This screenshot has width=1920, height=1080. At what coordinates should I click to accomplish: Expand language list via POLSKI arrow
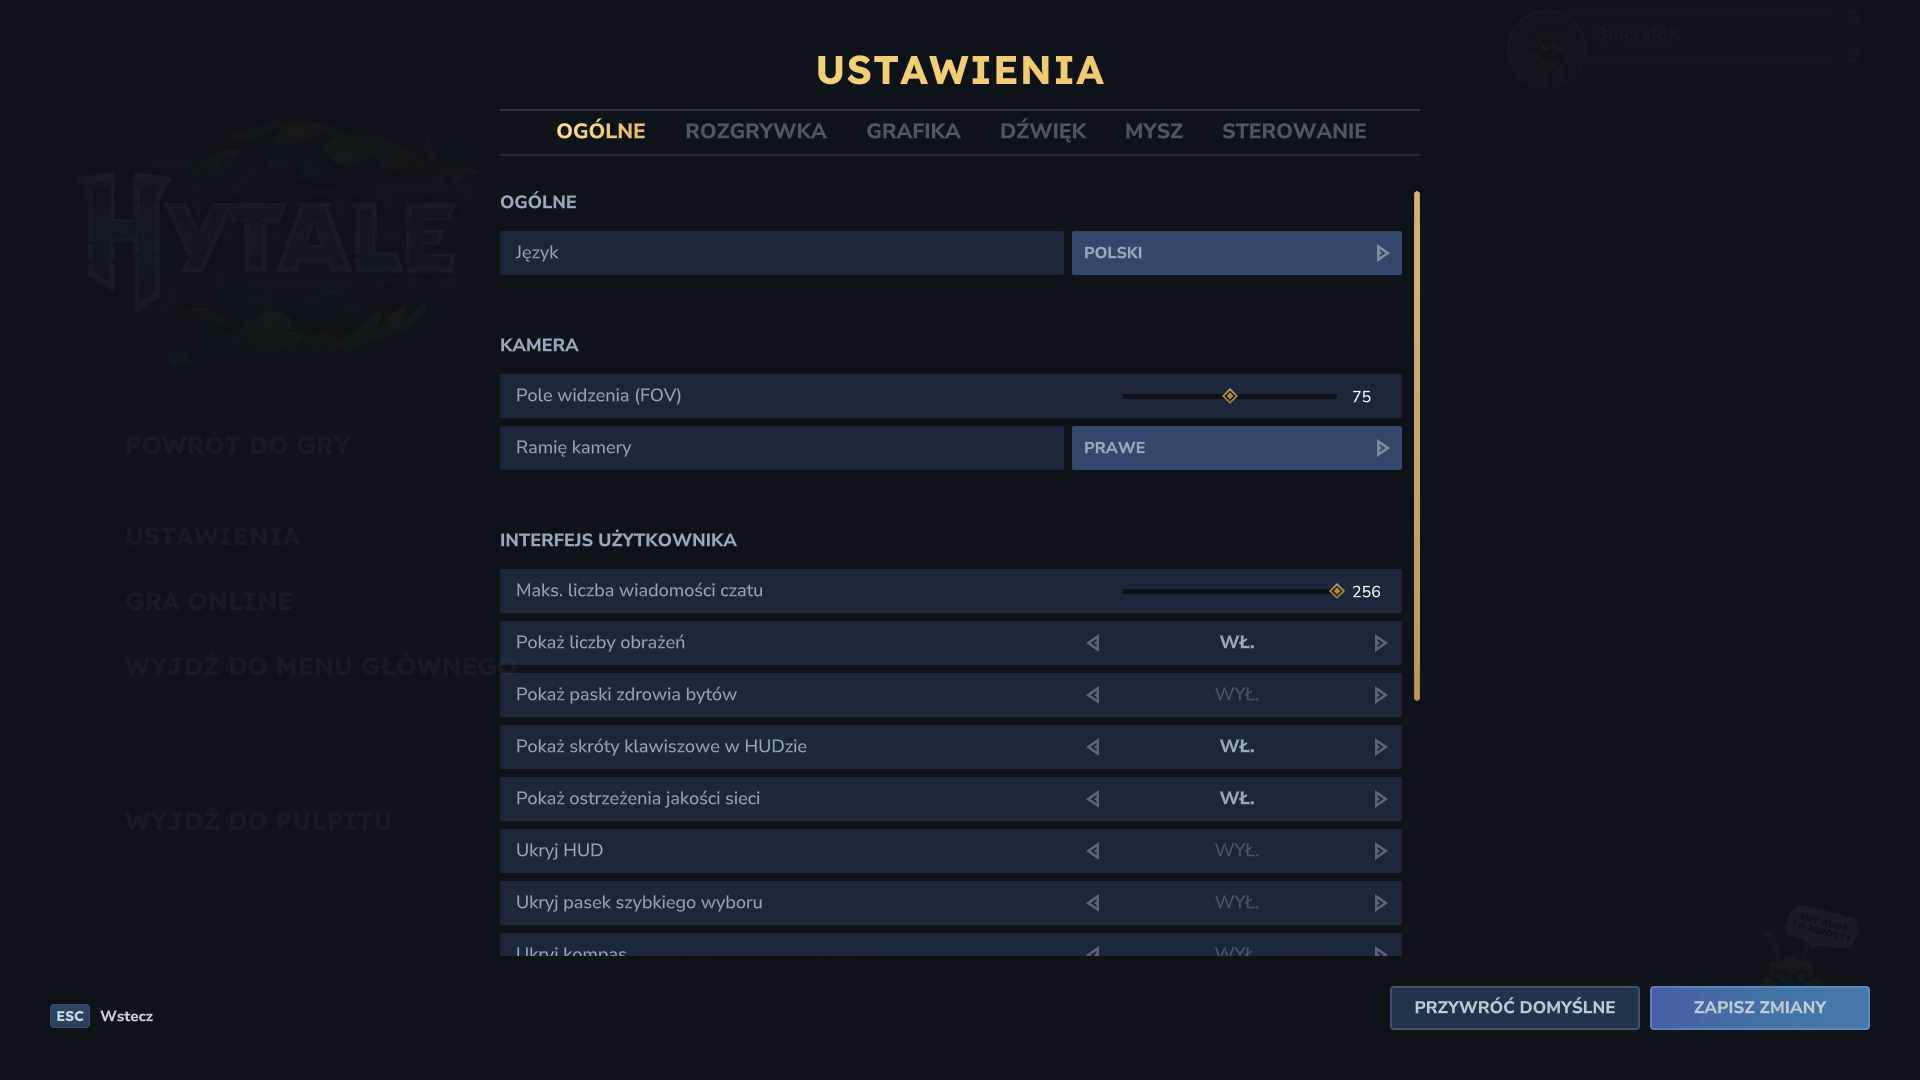(1382, 253)
